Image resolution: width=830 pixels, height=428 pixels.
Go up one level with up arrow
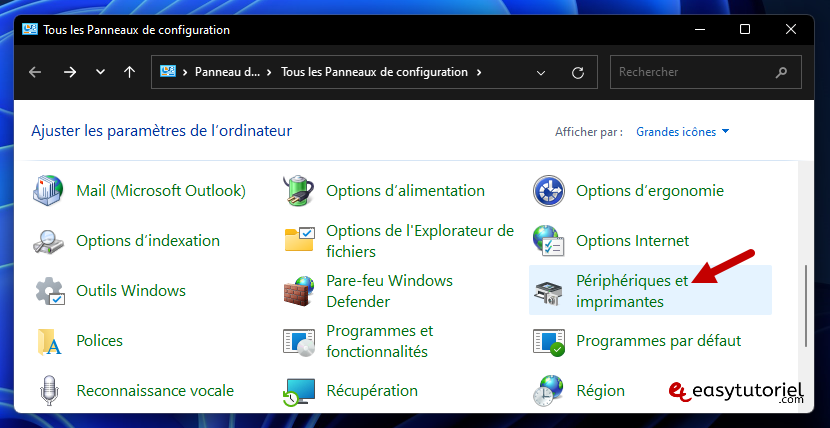(129, 72)
